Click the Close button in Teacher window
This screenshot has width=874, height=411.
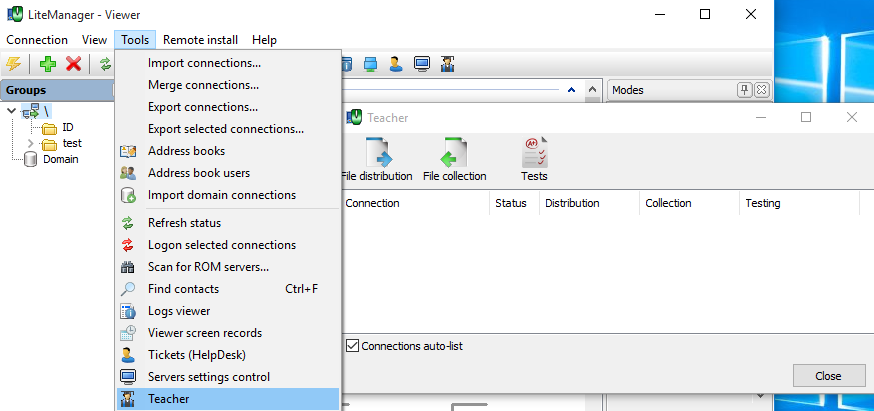[828, 376]
